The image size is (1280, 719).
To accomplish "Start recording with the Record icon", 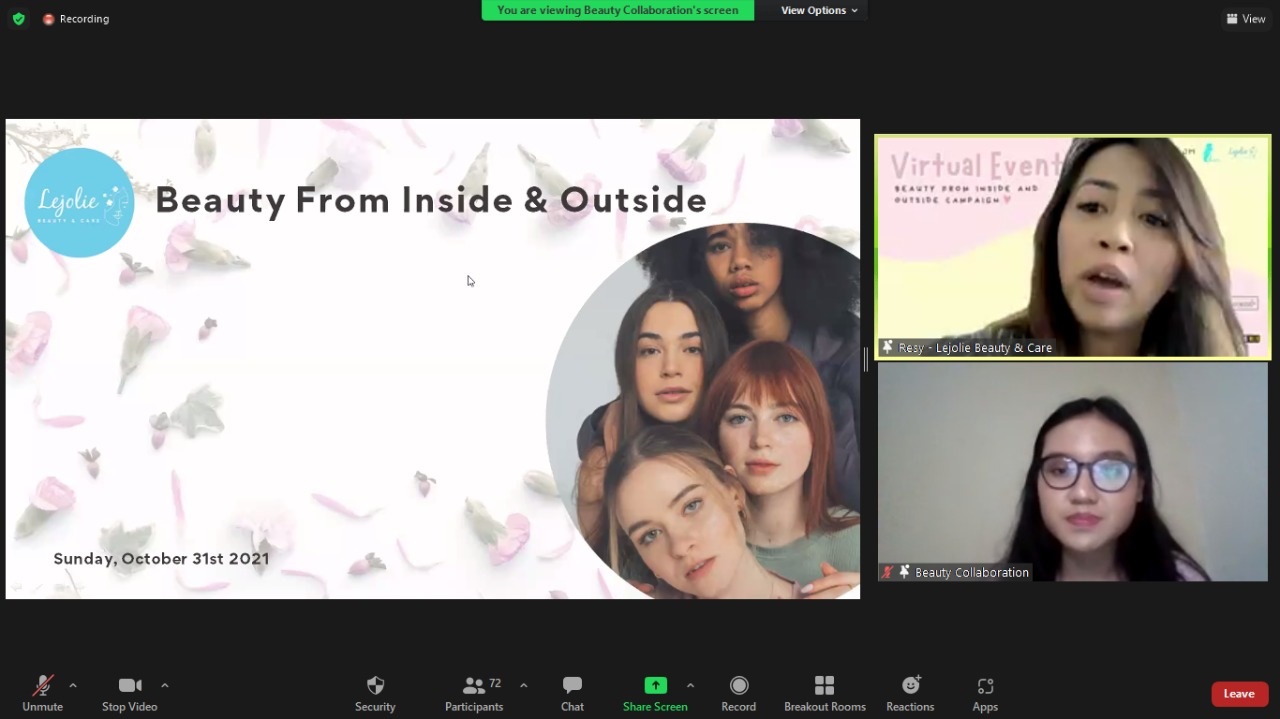I will pos(739,686).
